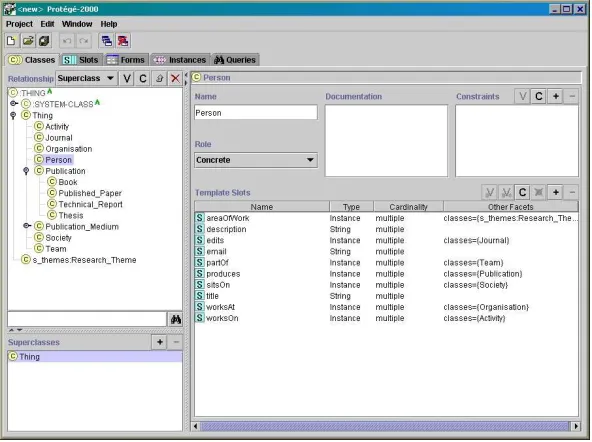Open the Superclass relationship dropdown

(x=86, y=79)
